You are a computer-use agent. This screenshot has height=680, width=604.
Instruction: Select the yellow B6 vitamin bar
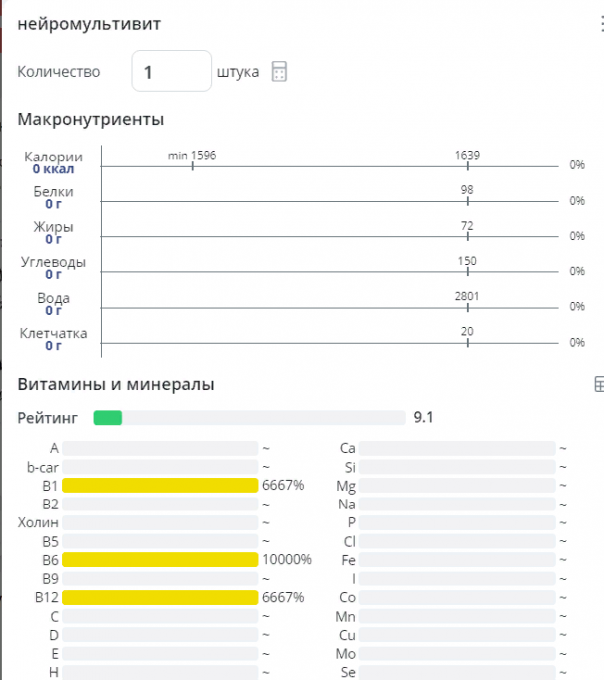tap(160, 560)
